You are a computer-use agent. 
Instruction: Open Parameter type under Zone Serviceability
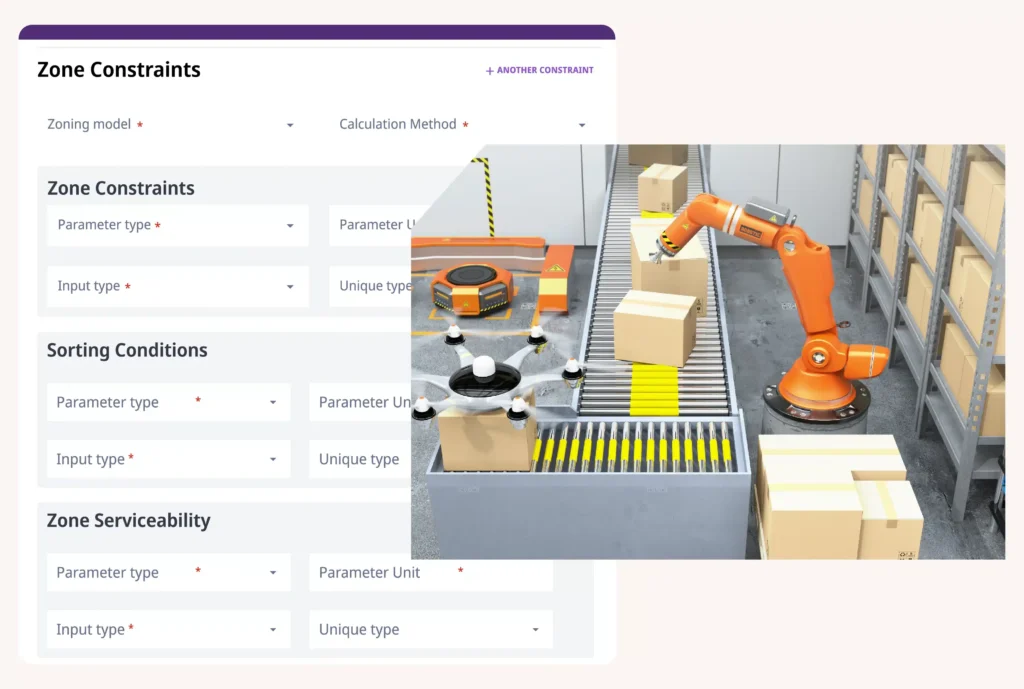point(168,573)
